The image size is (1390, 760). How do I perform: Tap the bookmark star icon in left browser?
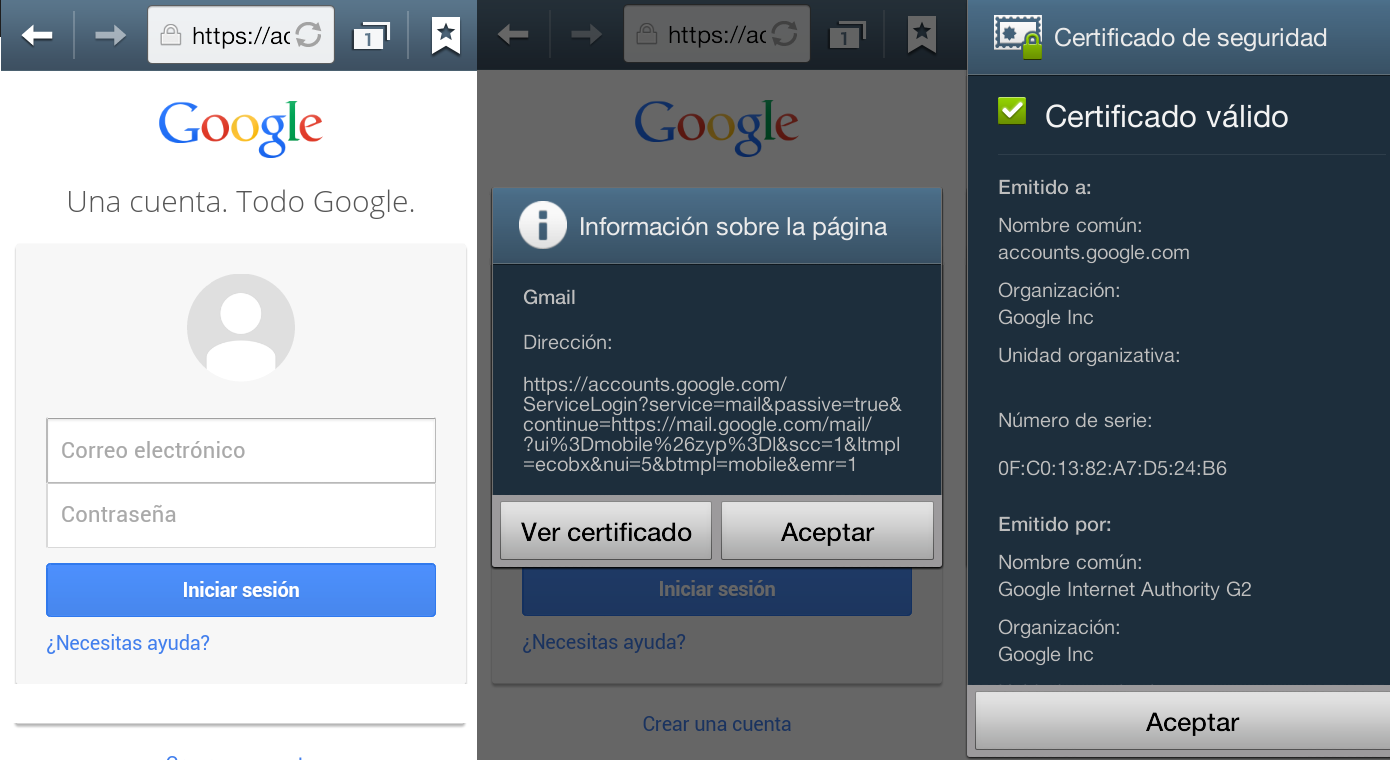tap(446, 35)
